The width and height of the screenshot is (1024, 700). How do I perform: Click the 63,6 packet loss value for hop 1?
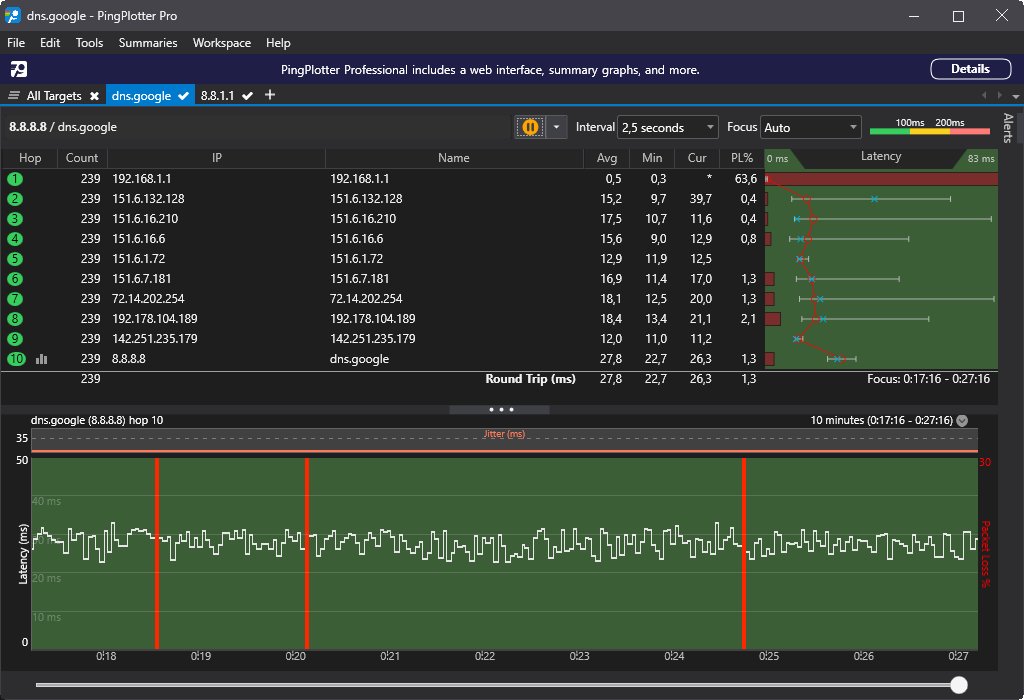pyautogui.click(x=746, y=179)
